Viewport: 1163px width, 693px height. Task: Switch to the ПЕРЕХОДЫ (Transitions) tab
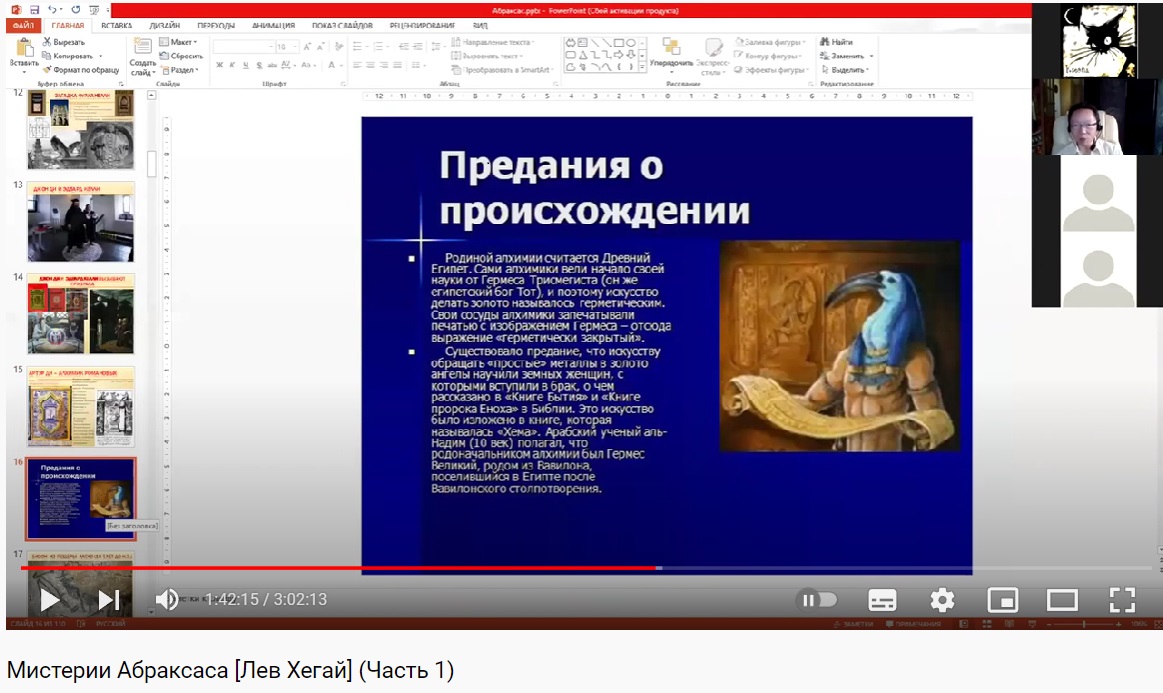pyautogui.click(x=216, y=25)
